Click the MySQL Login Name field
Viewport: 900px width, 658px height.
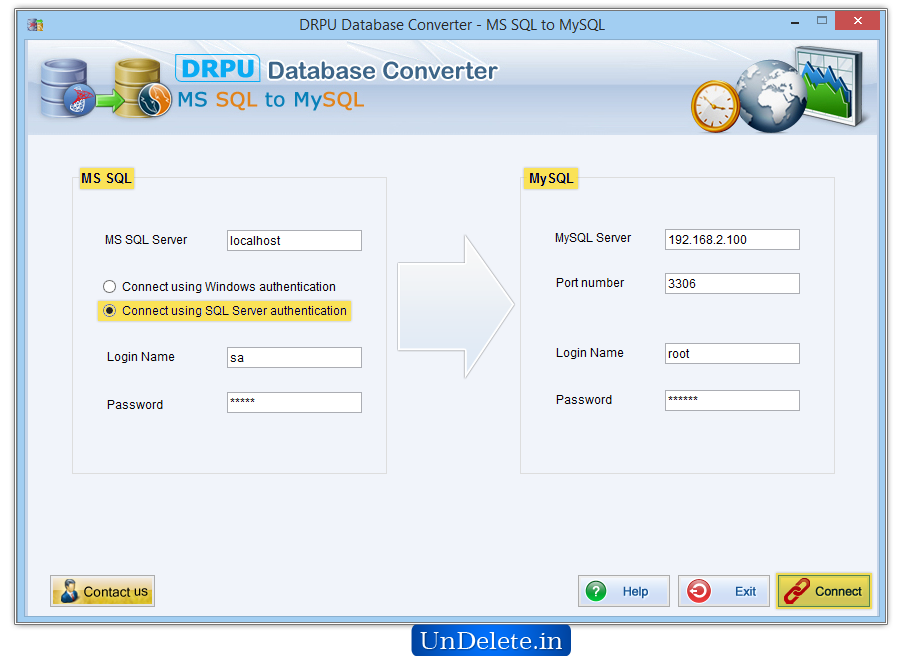[732, 354]
